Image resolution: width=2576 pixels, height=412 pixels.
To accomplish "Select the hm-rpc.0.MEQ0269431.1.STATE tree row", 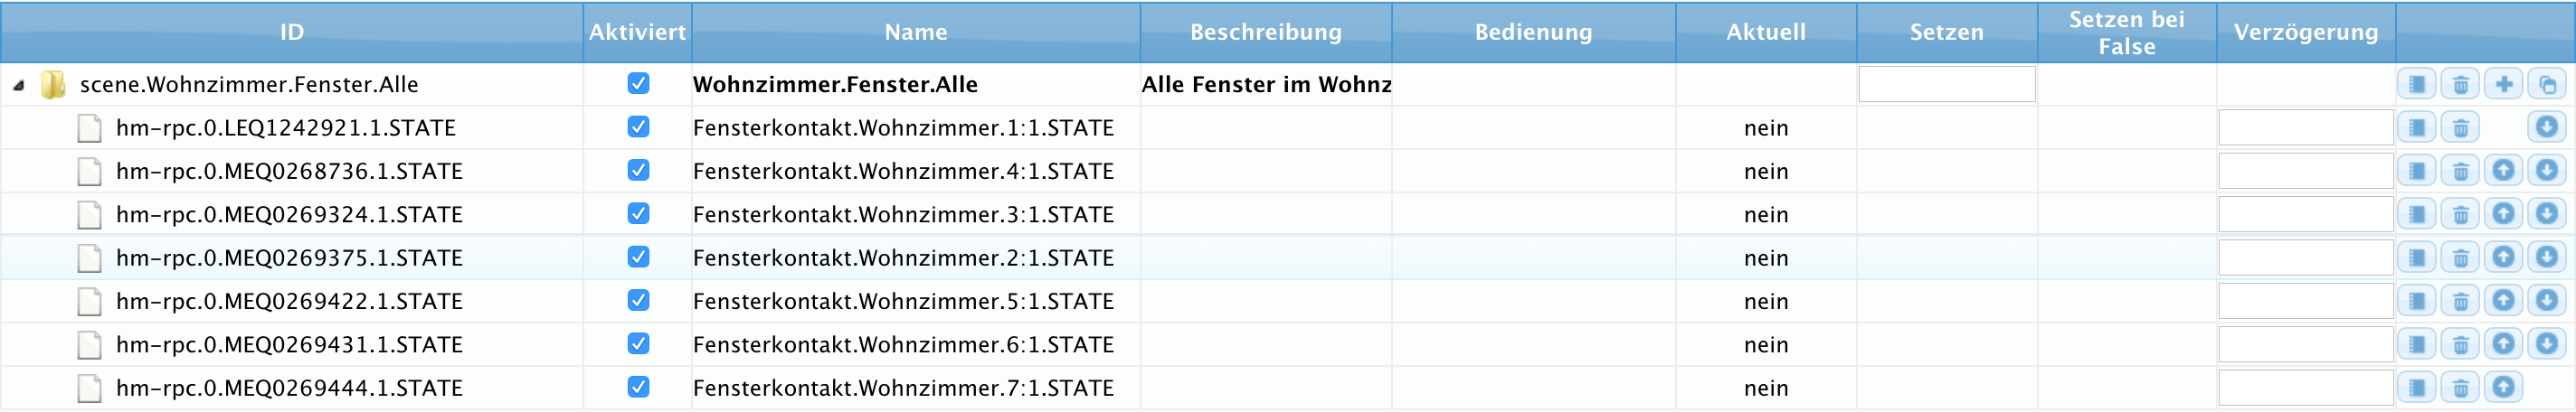I will [289, 345].
